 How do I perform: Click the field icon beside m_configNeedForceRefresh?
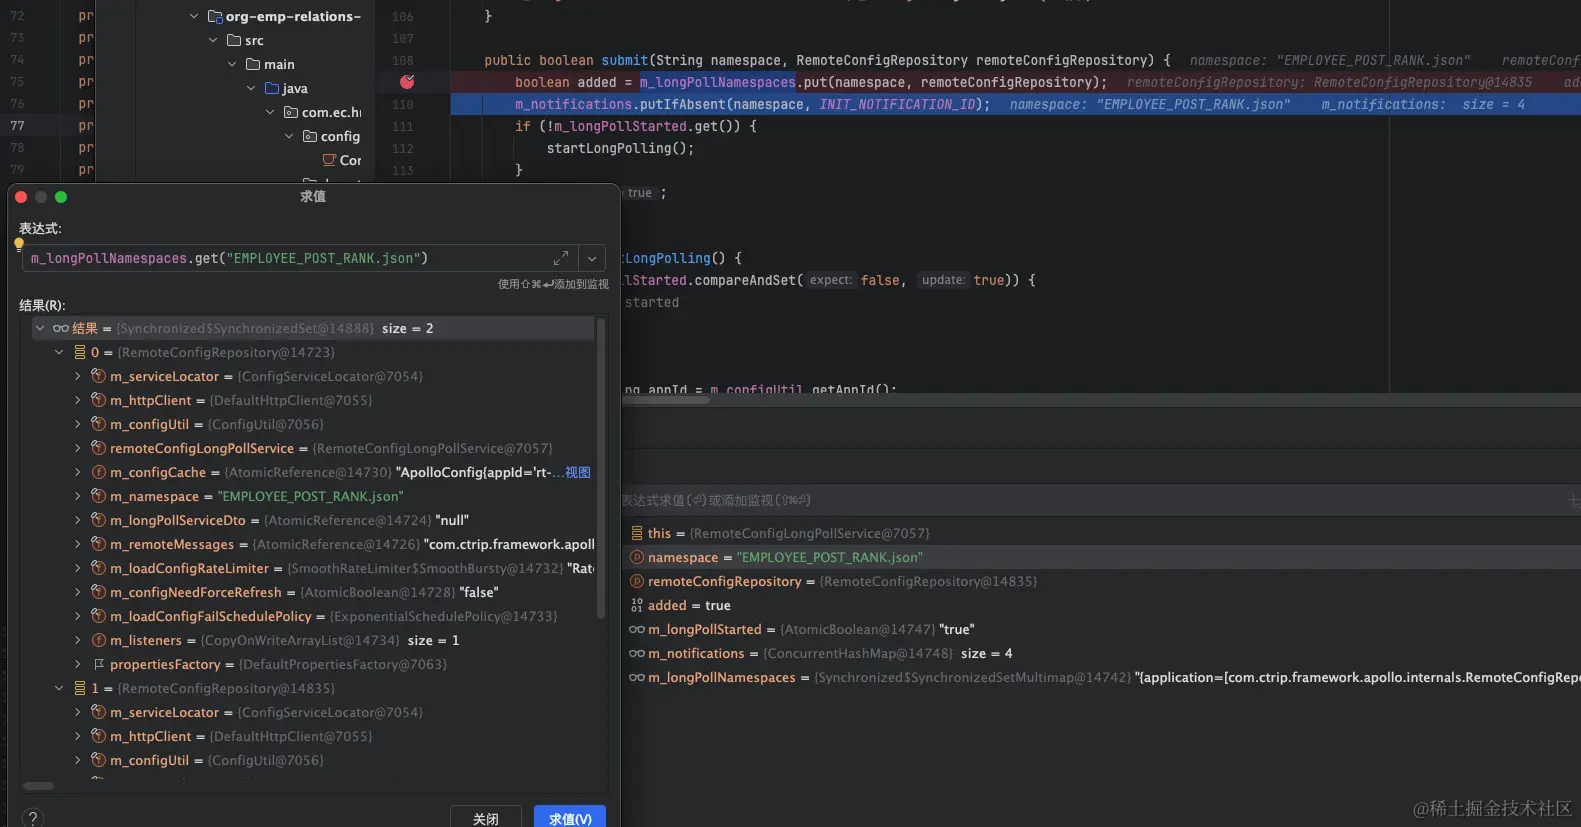(99, 592)
